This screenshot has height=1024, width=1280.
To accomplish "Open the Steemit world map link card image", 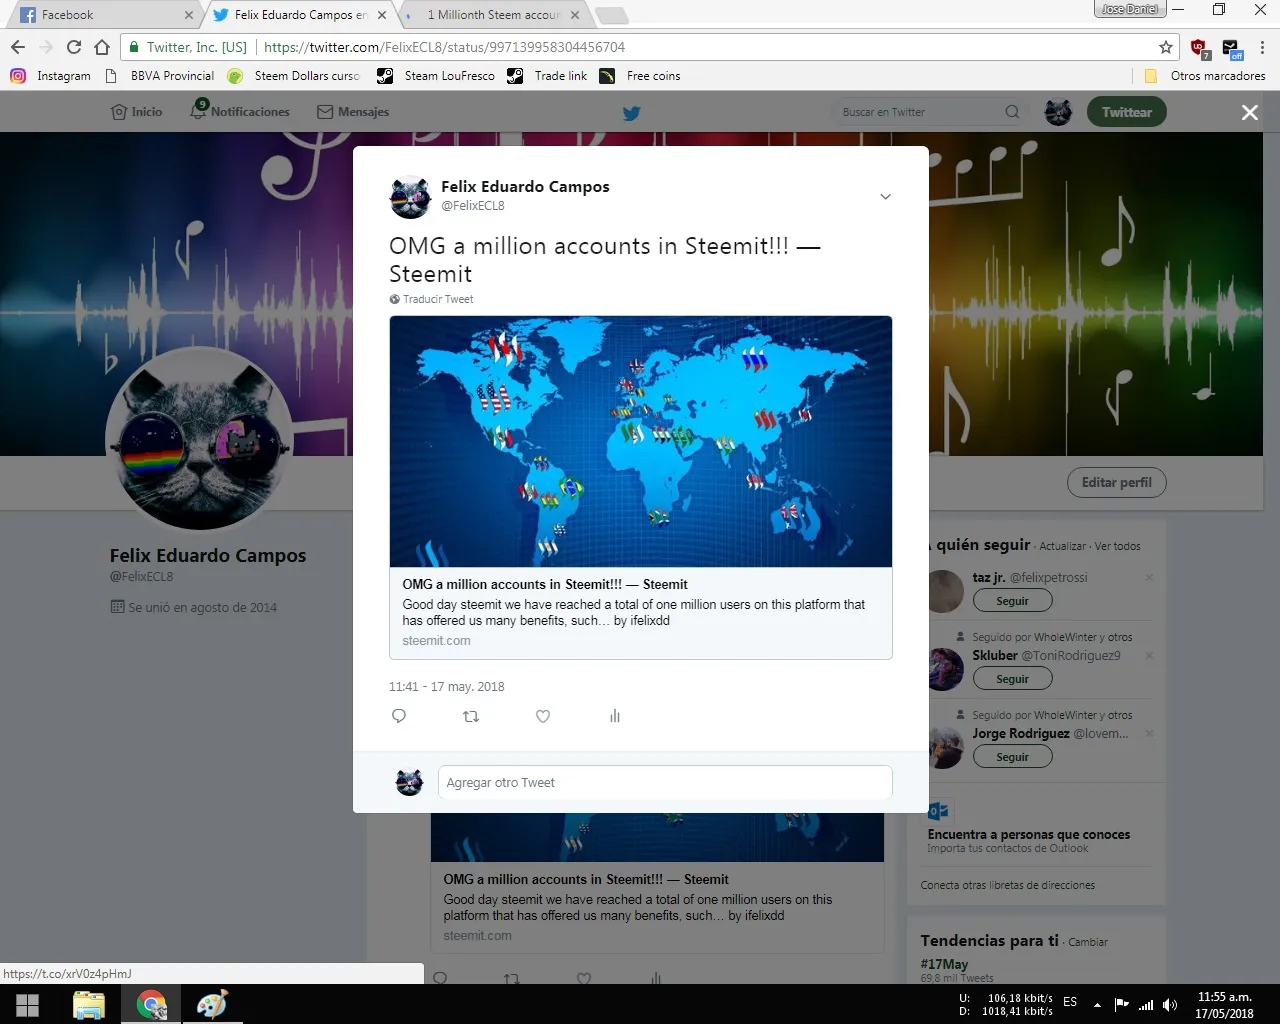I will 641,442.
